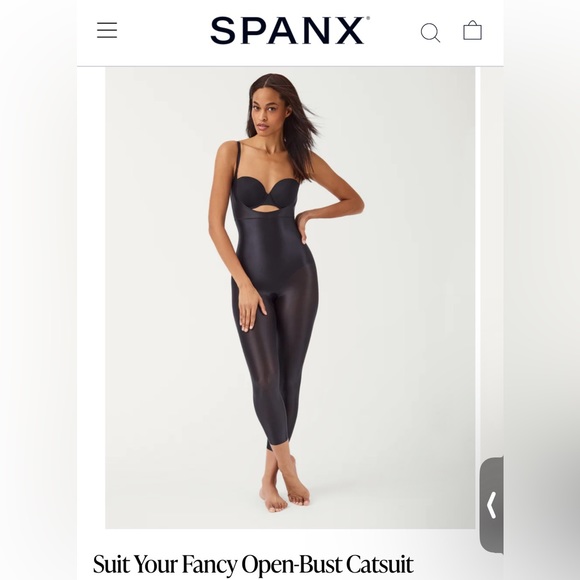Select the magnifier icon beside the bag
Viewport: 580px width, 580px height.
(430, 33)
